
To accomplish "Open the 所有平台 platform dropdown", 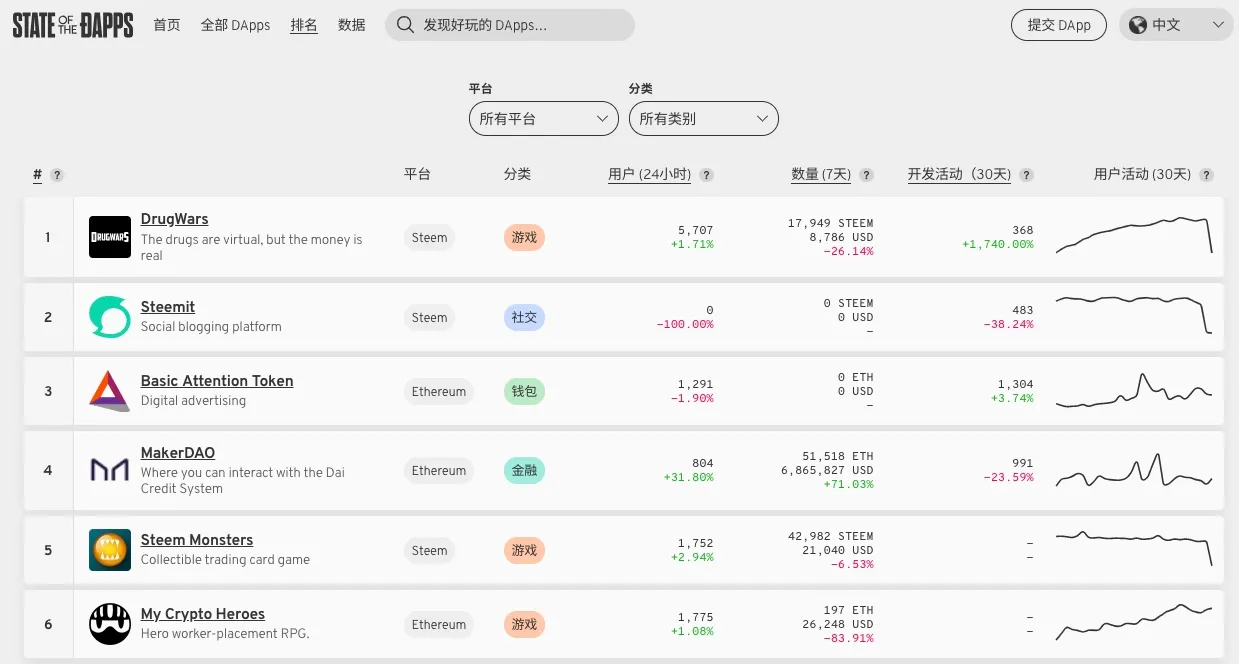I will tap(543, 118).
